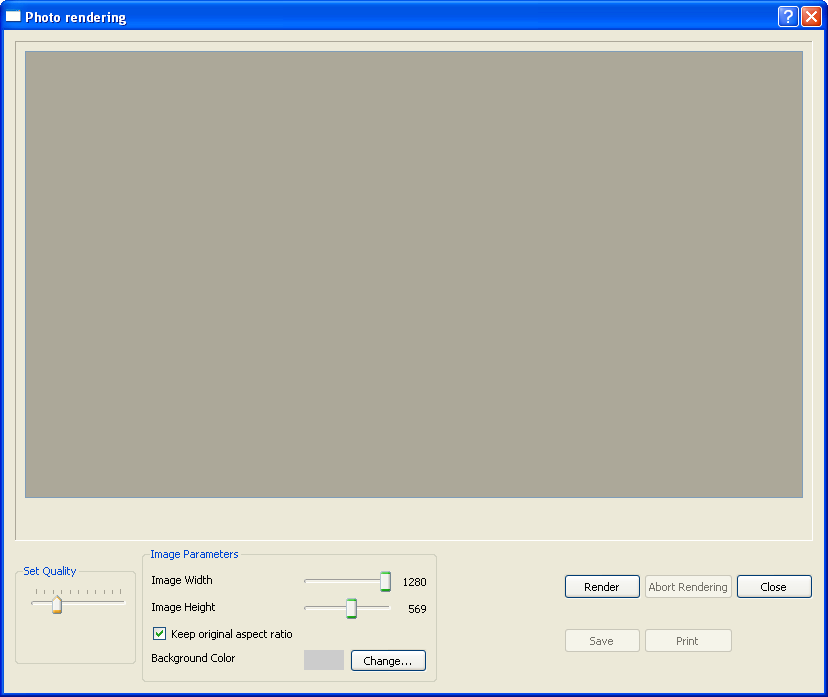Click the Set Quality group label
Viewport: 828px width, 697px height.
50,571
